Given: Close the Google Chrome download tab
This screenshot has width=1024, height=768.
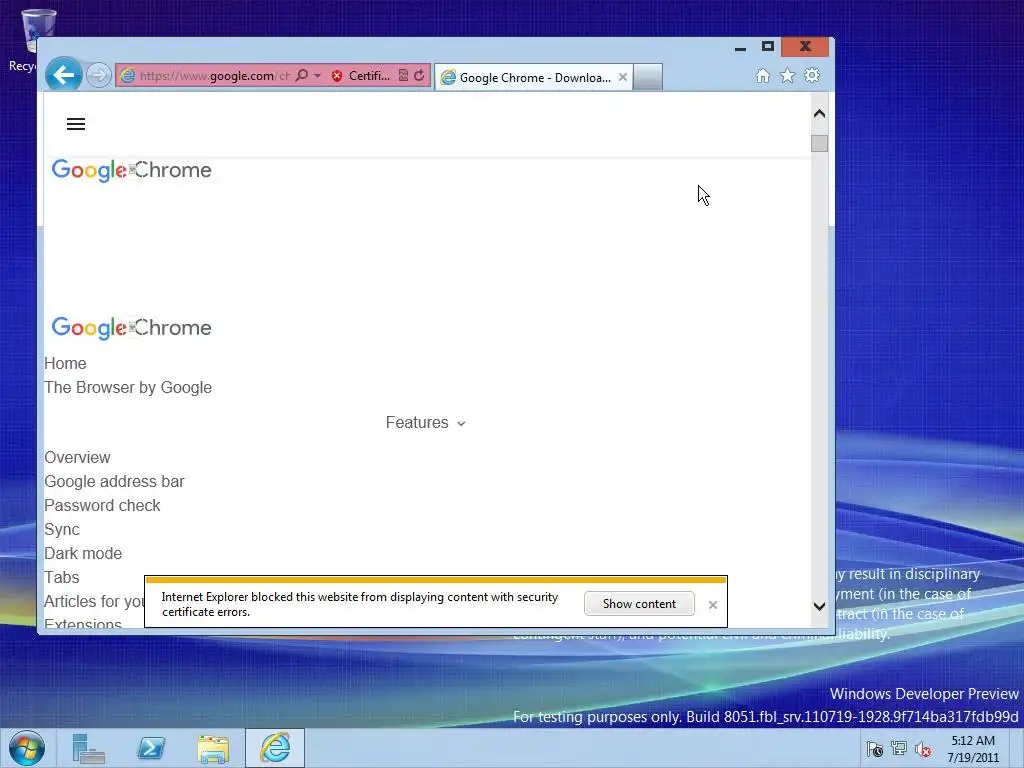Looking at the screenshot, I should (623, 77).
